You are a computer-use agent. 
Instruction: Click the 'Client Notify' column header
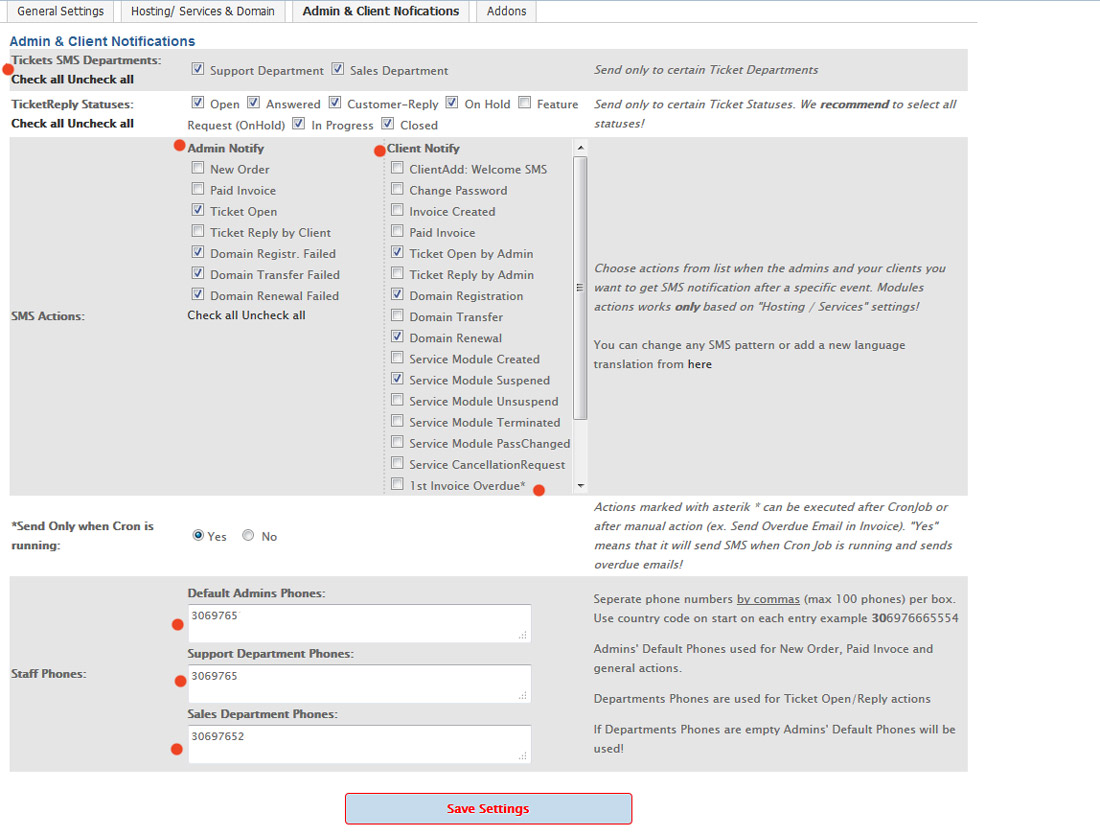click(423, 148)
